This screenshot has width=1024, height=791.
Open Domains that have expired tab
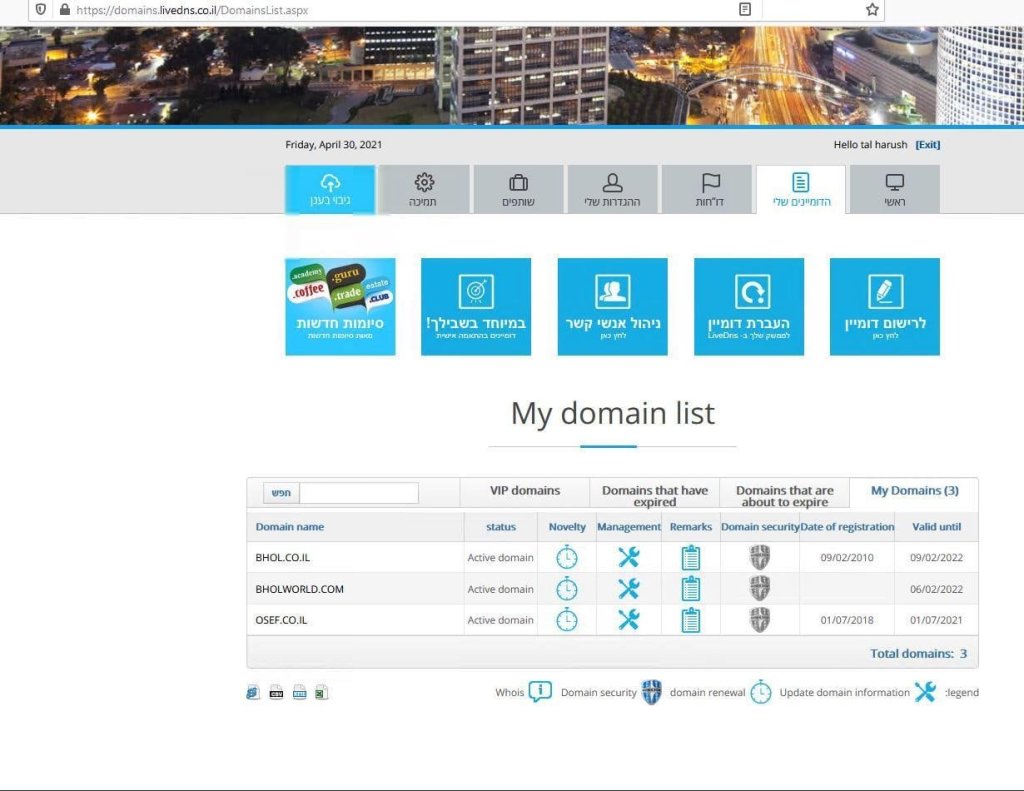(x=654, y=496)
